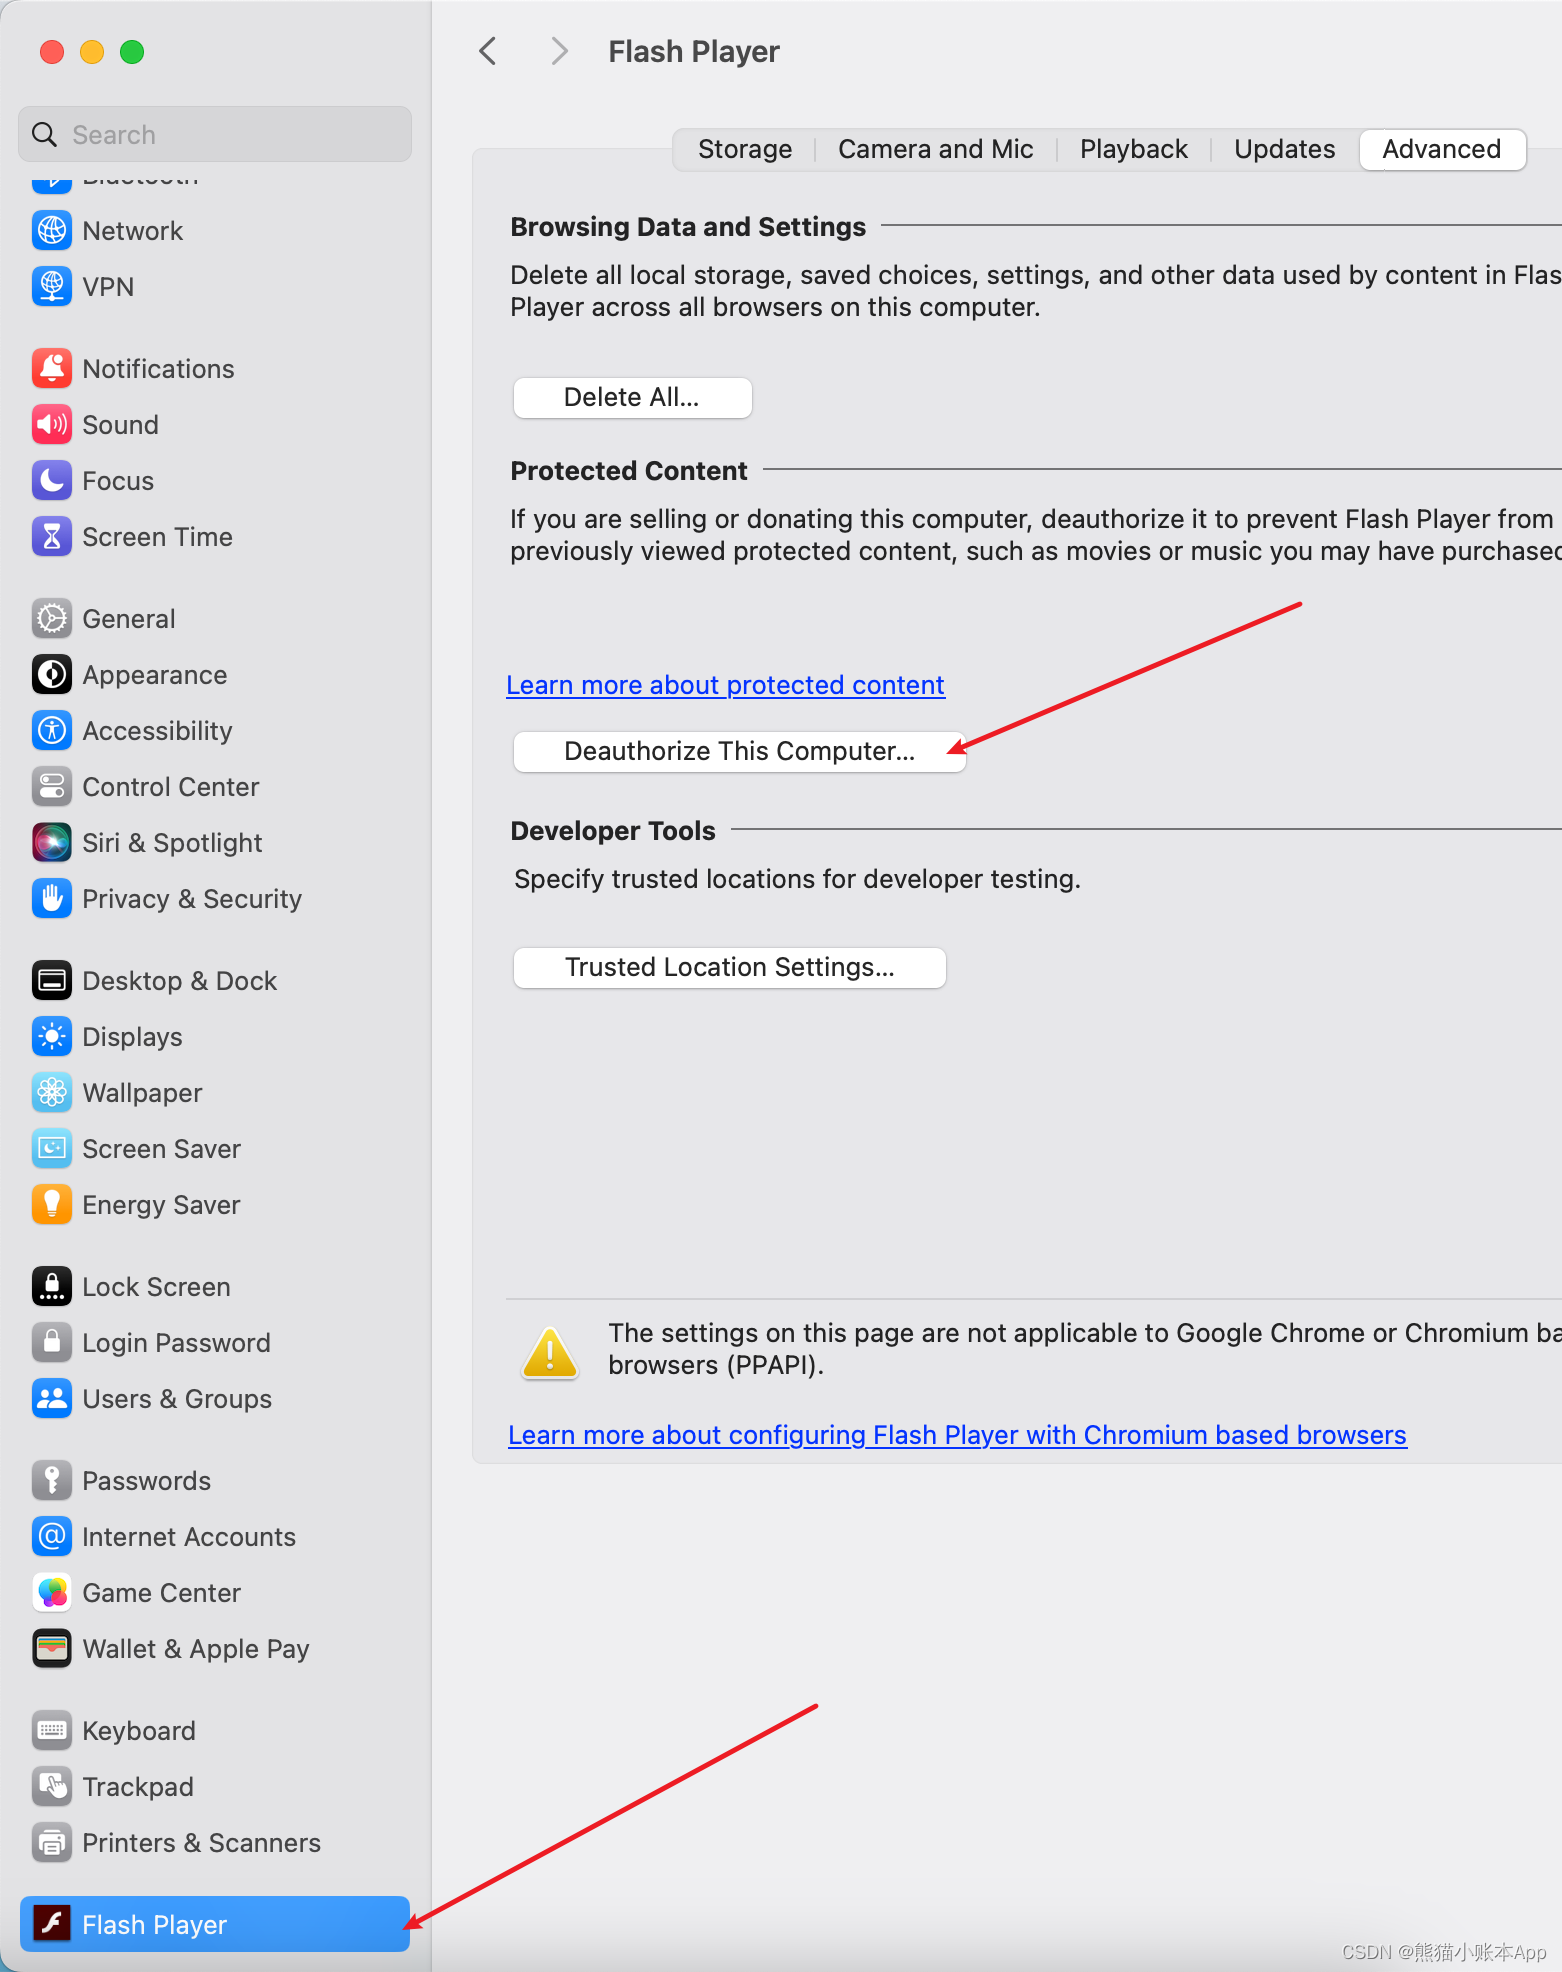Click the Notifications bell icon
The height and width of the screenshot is (1972, 1562).
pyautogui.click(x=52, y=369)
